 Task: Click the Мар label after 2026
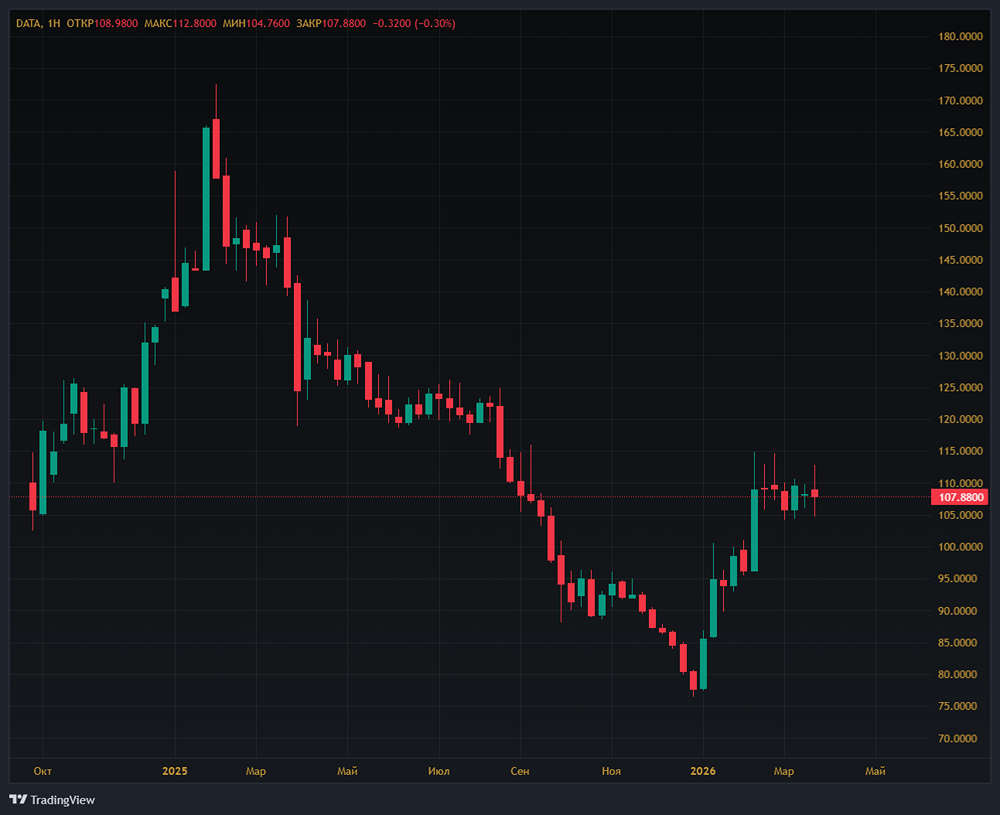click(784, 771)
